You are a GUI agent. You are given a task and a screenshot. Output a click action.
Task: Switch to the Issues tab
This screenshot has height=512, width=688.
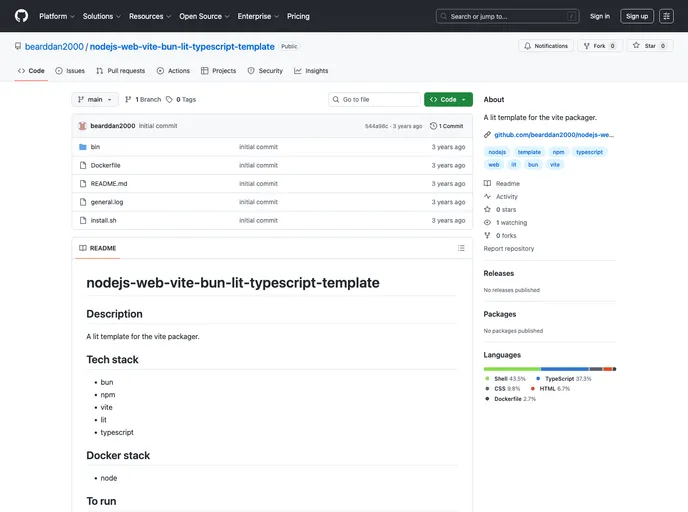pos(70,71)
